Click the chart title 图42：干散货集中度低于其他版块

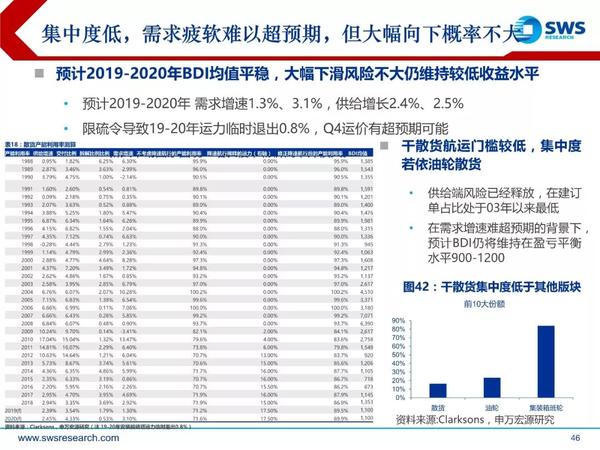(x=492, y=287)
